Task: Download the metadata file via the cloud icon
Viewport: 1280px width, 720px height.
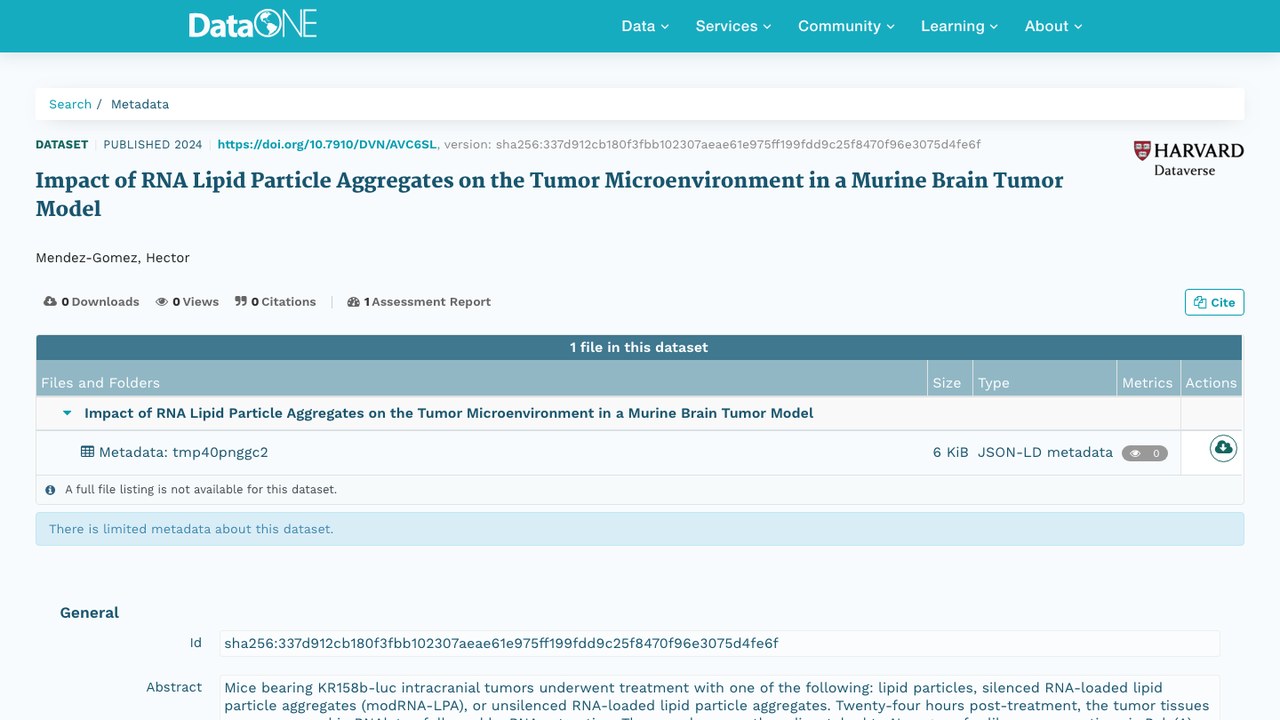Action: 1223,448
